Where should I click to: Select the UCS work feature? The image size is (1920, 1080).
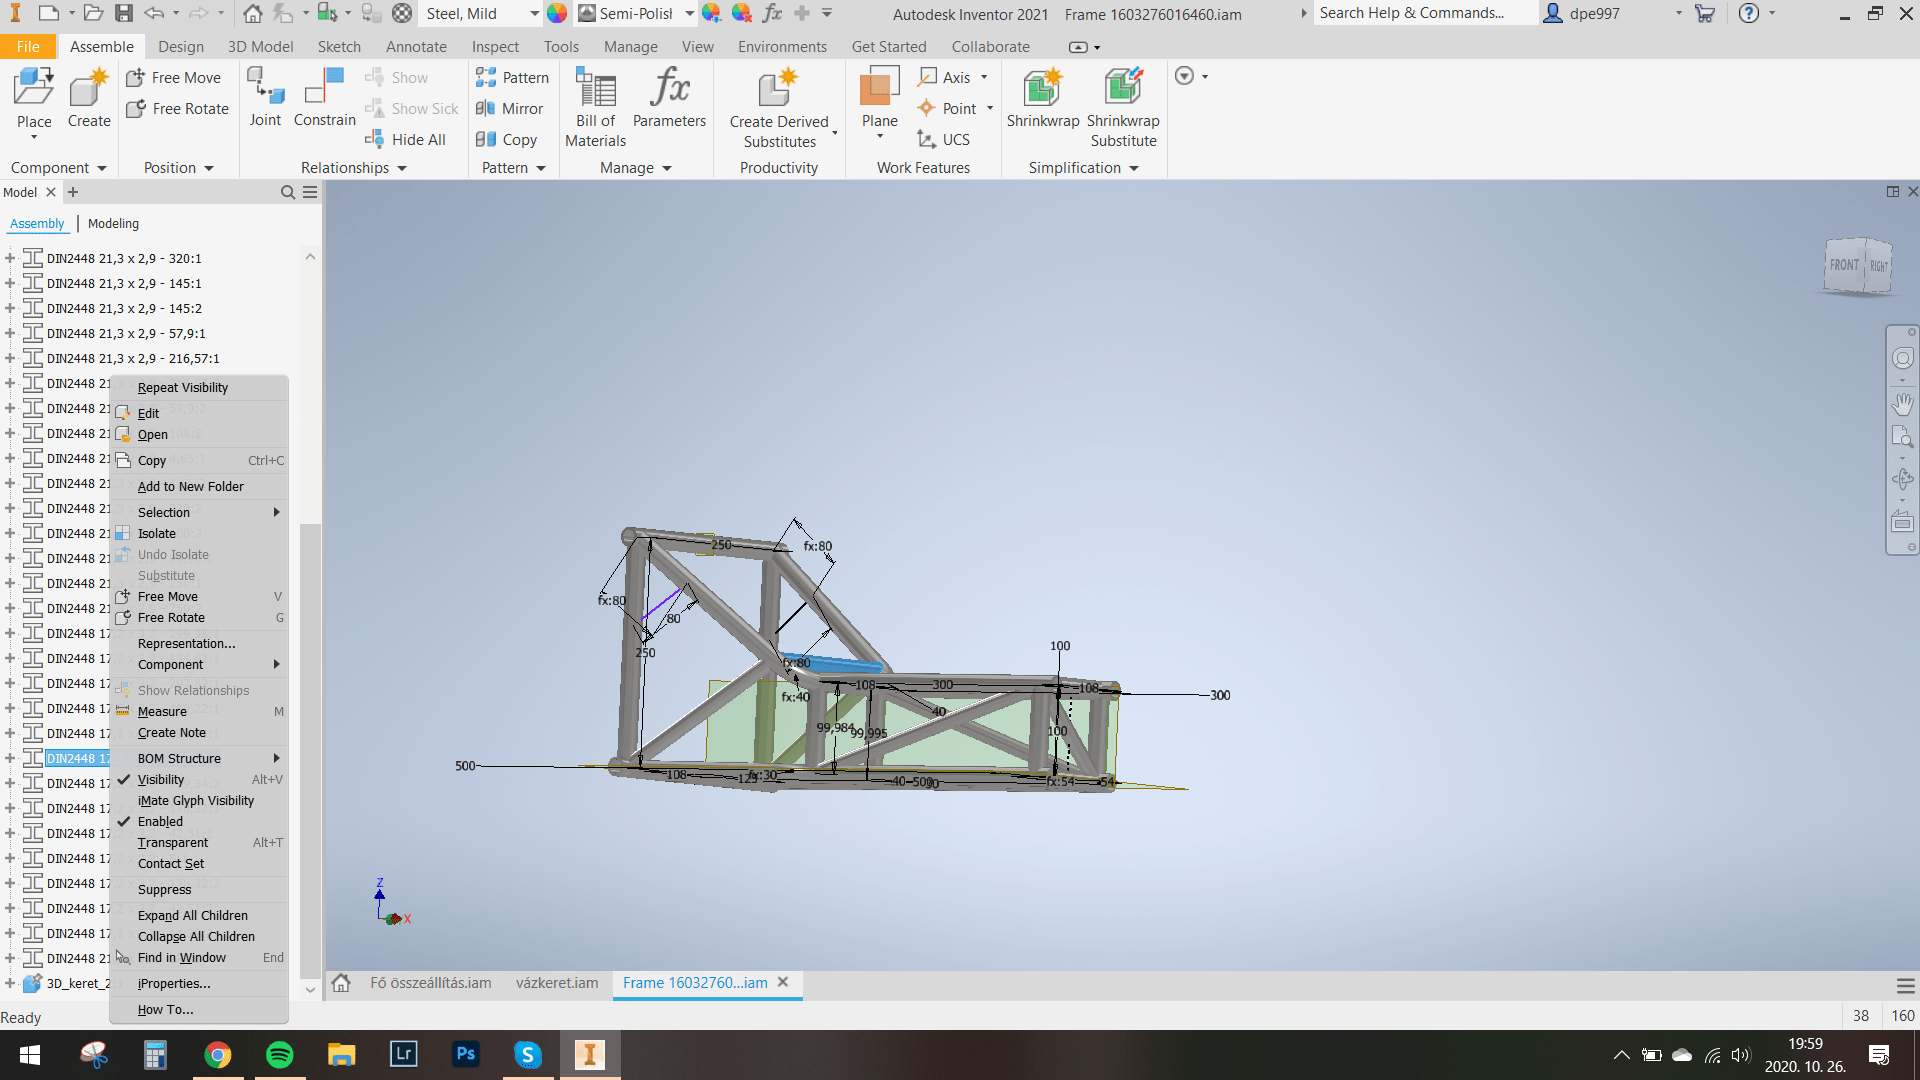pos(943,139)
